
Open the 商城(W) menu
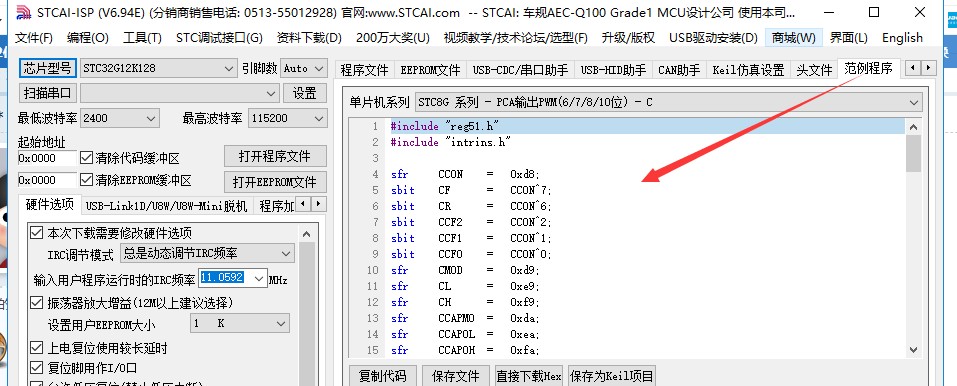click(x=793, y=38)
